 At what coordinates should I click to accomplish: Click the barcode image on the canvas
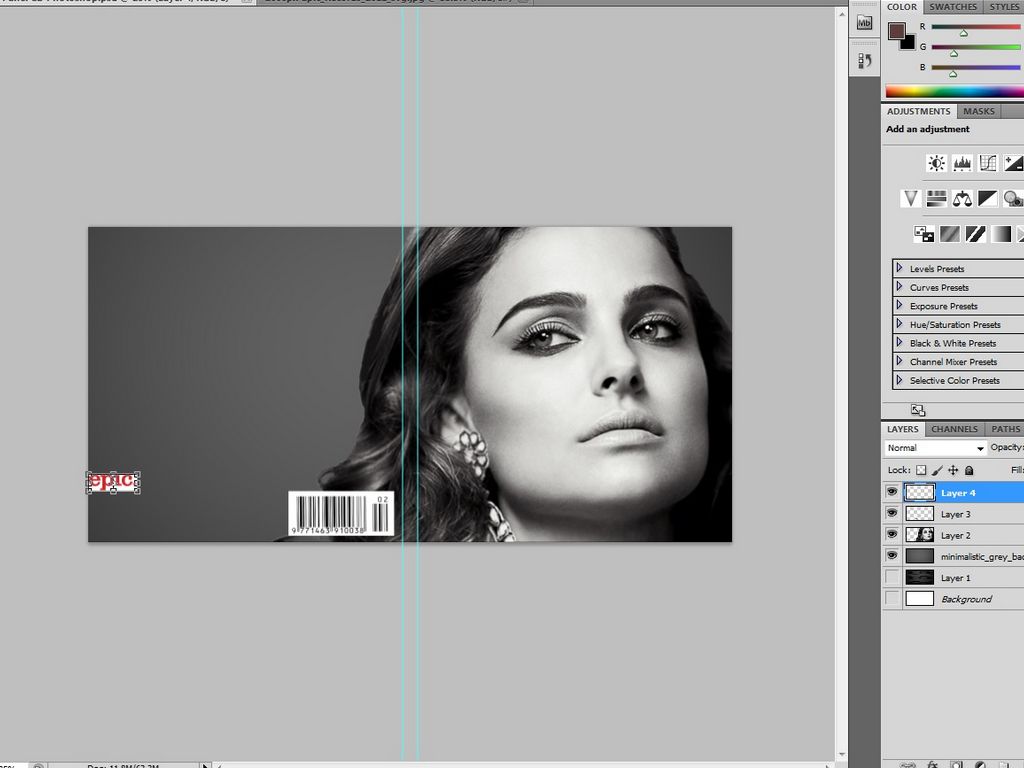pyautogui.click(x=341, y=513)
